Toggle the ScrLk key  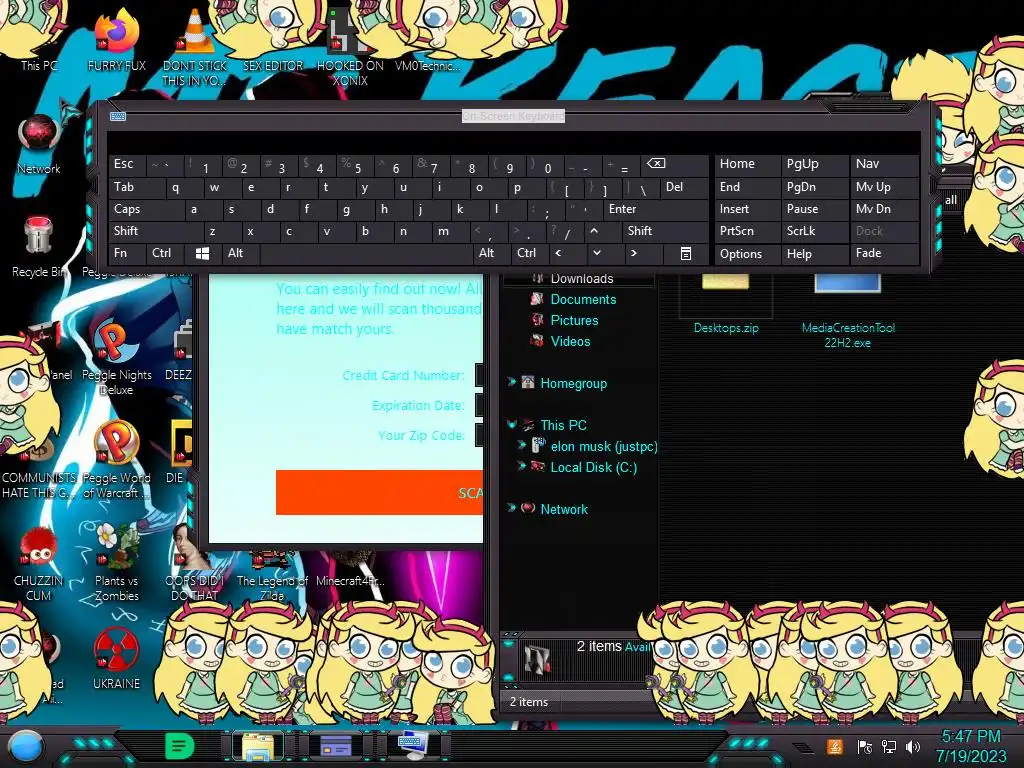[814, 231]
